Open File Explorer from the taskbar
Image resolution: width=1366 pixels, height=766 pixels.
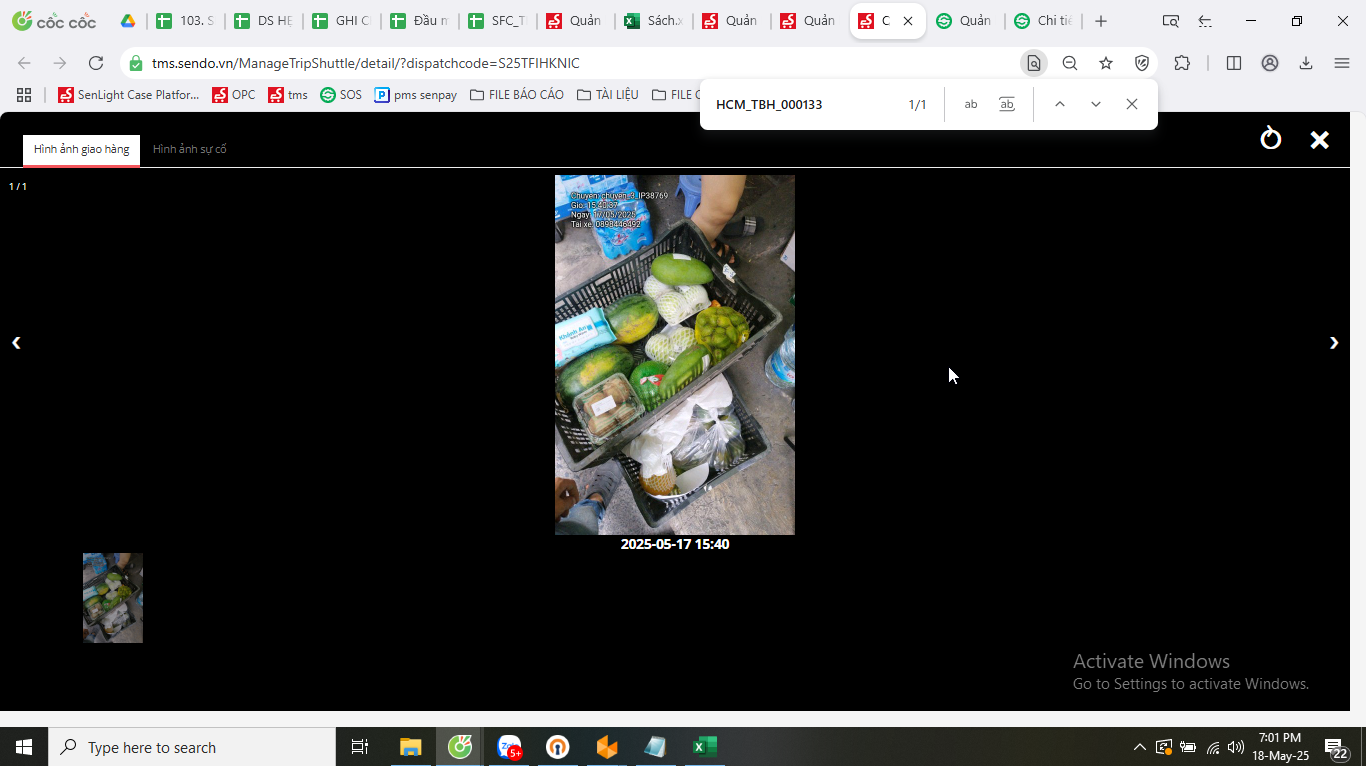point(410,747)
